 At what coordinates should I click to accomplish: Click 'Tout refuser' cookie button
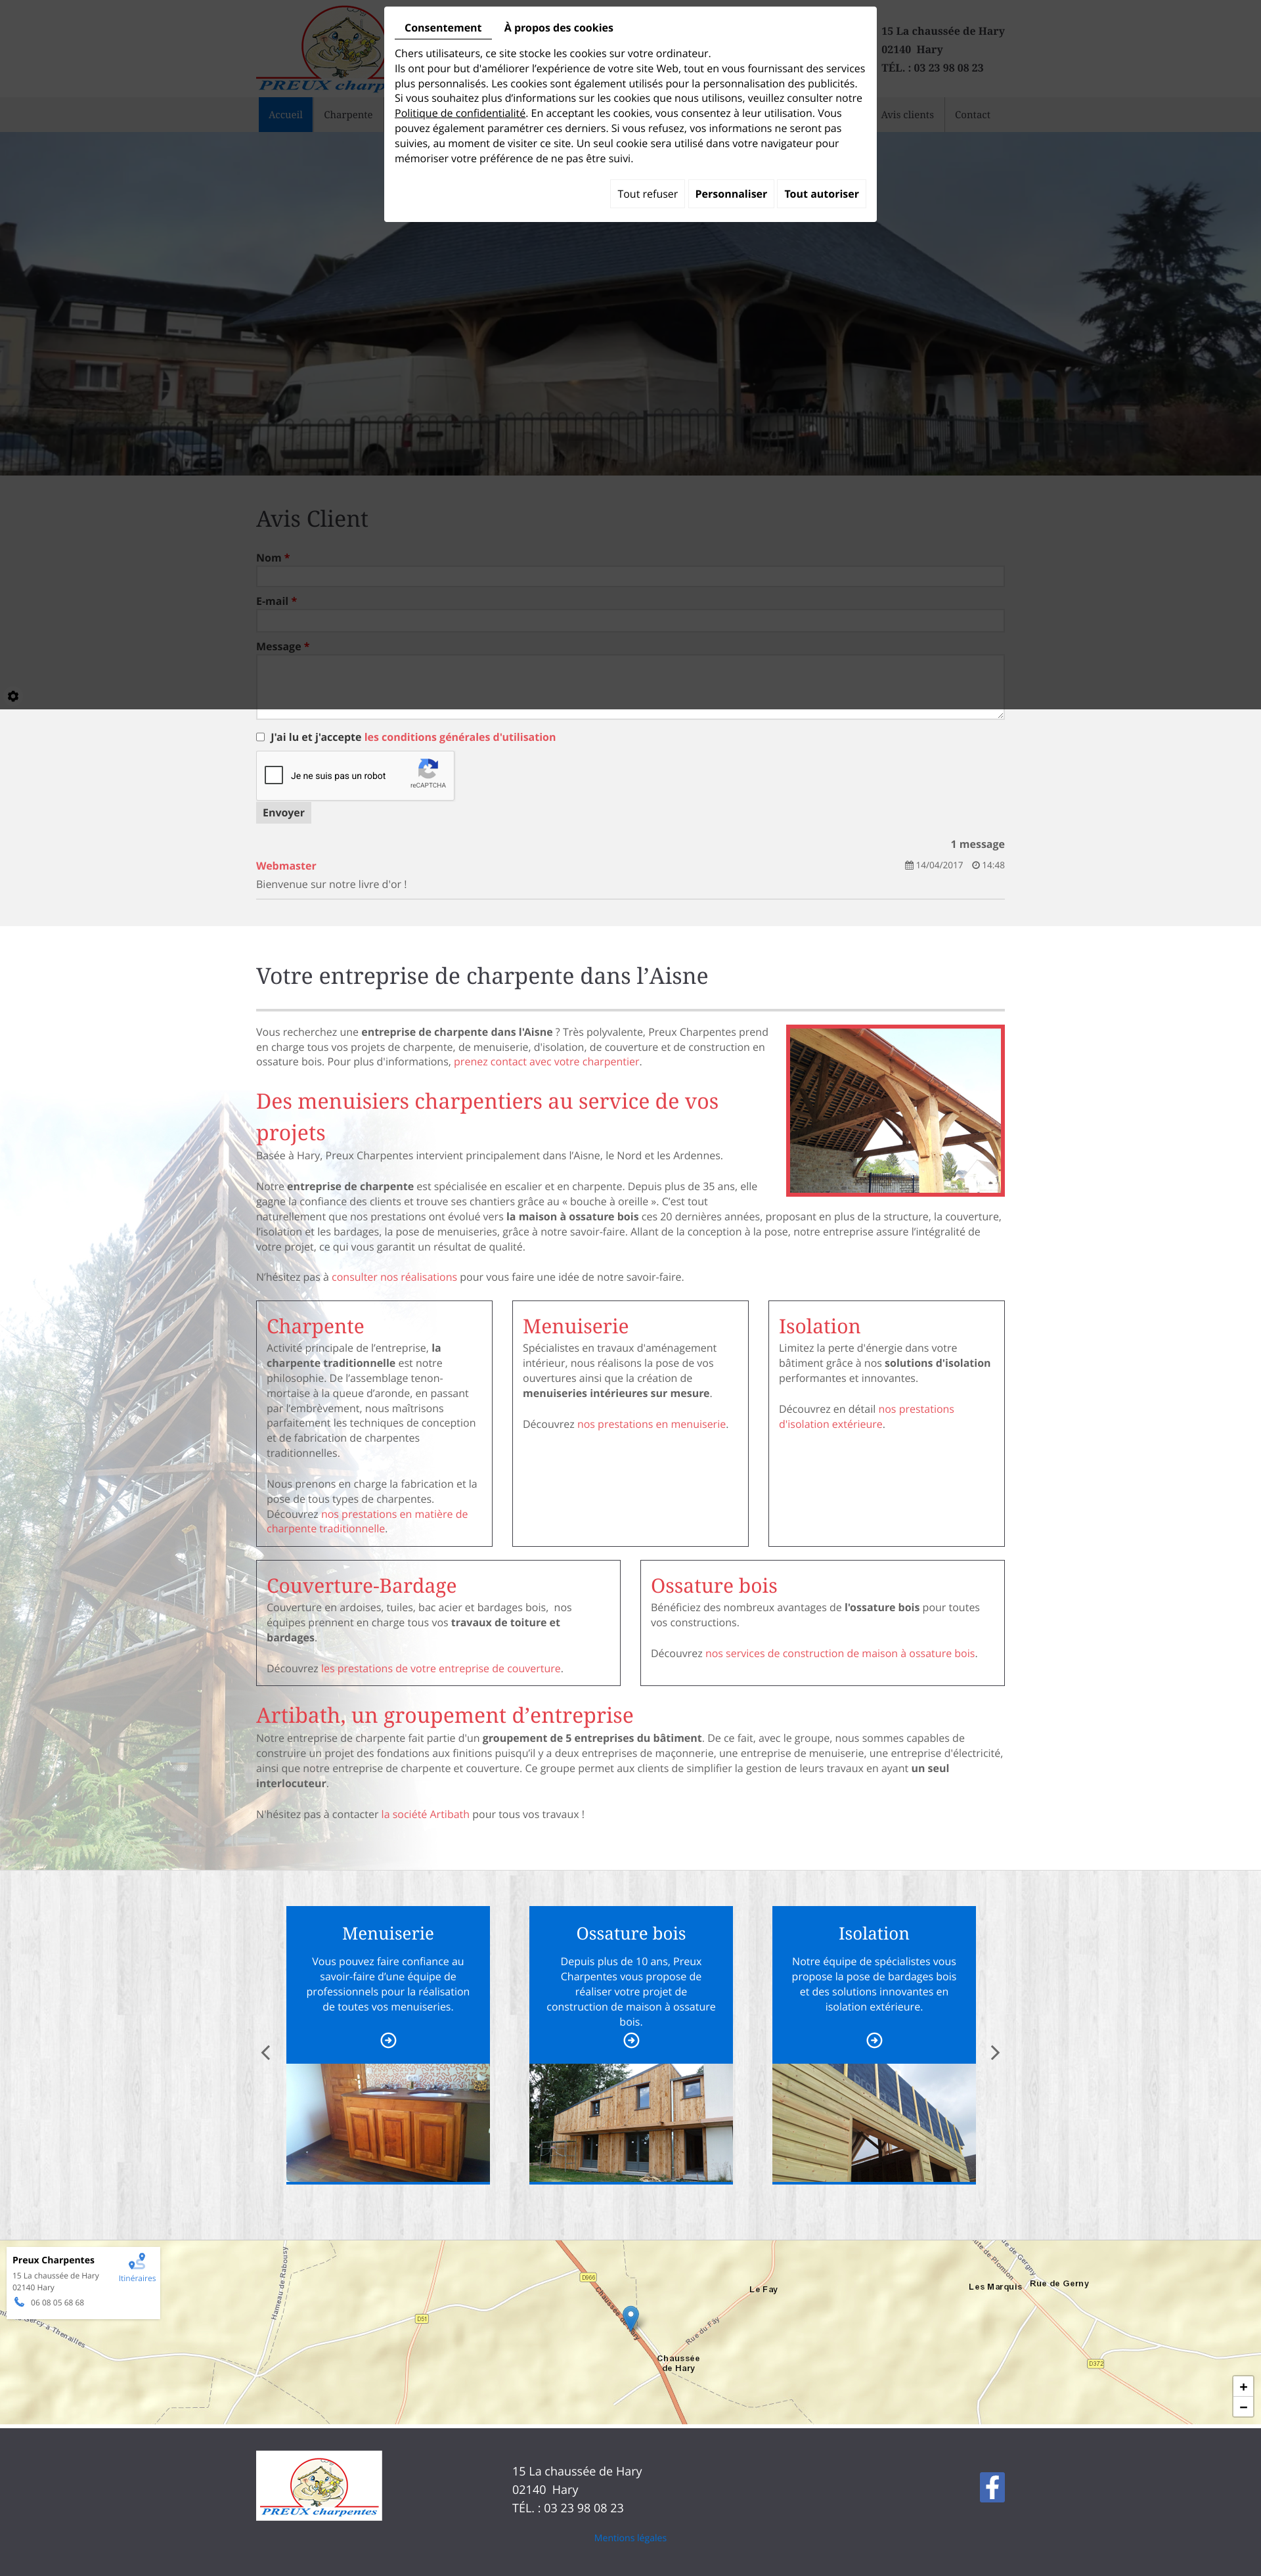pyautogui.click(x=647, y=194)
